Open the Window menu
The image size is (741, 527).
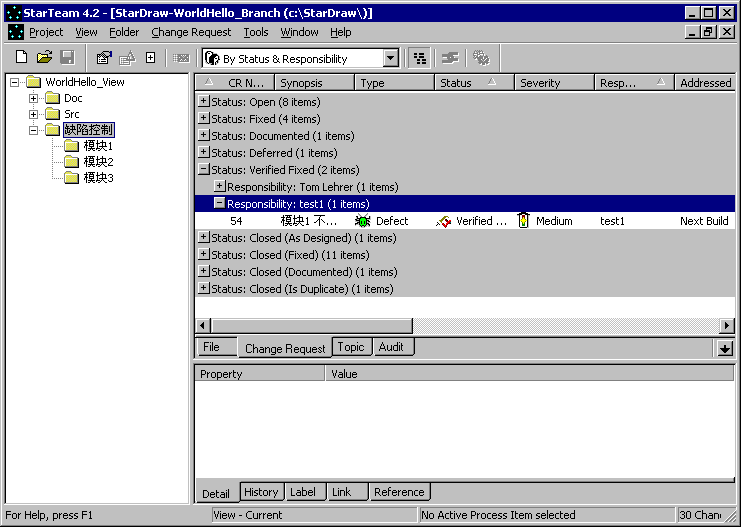[299, 32]
